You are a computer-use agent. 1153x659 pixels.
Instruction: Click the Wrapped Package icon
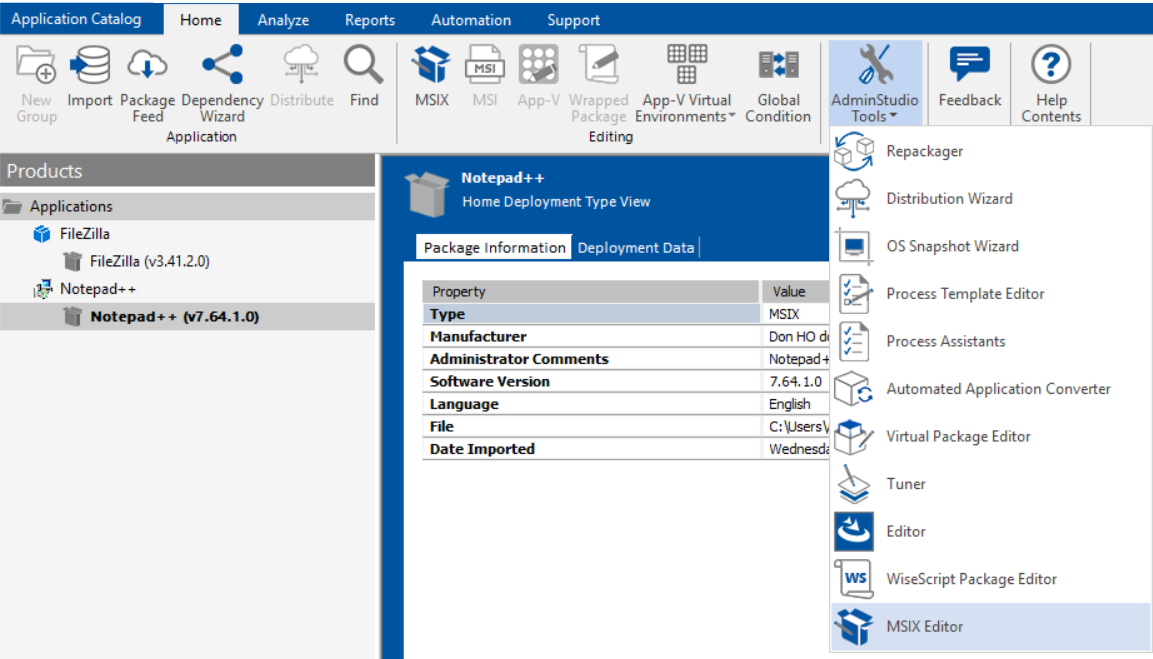coord(599,65)
